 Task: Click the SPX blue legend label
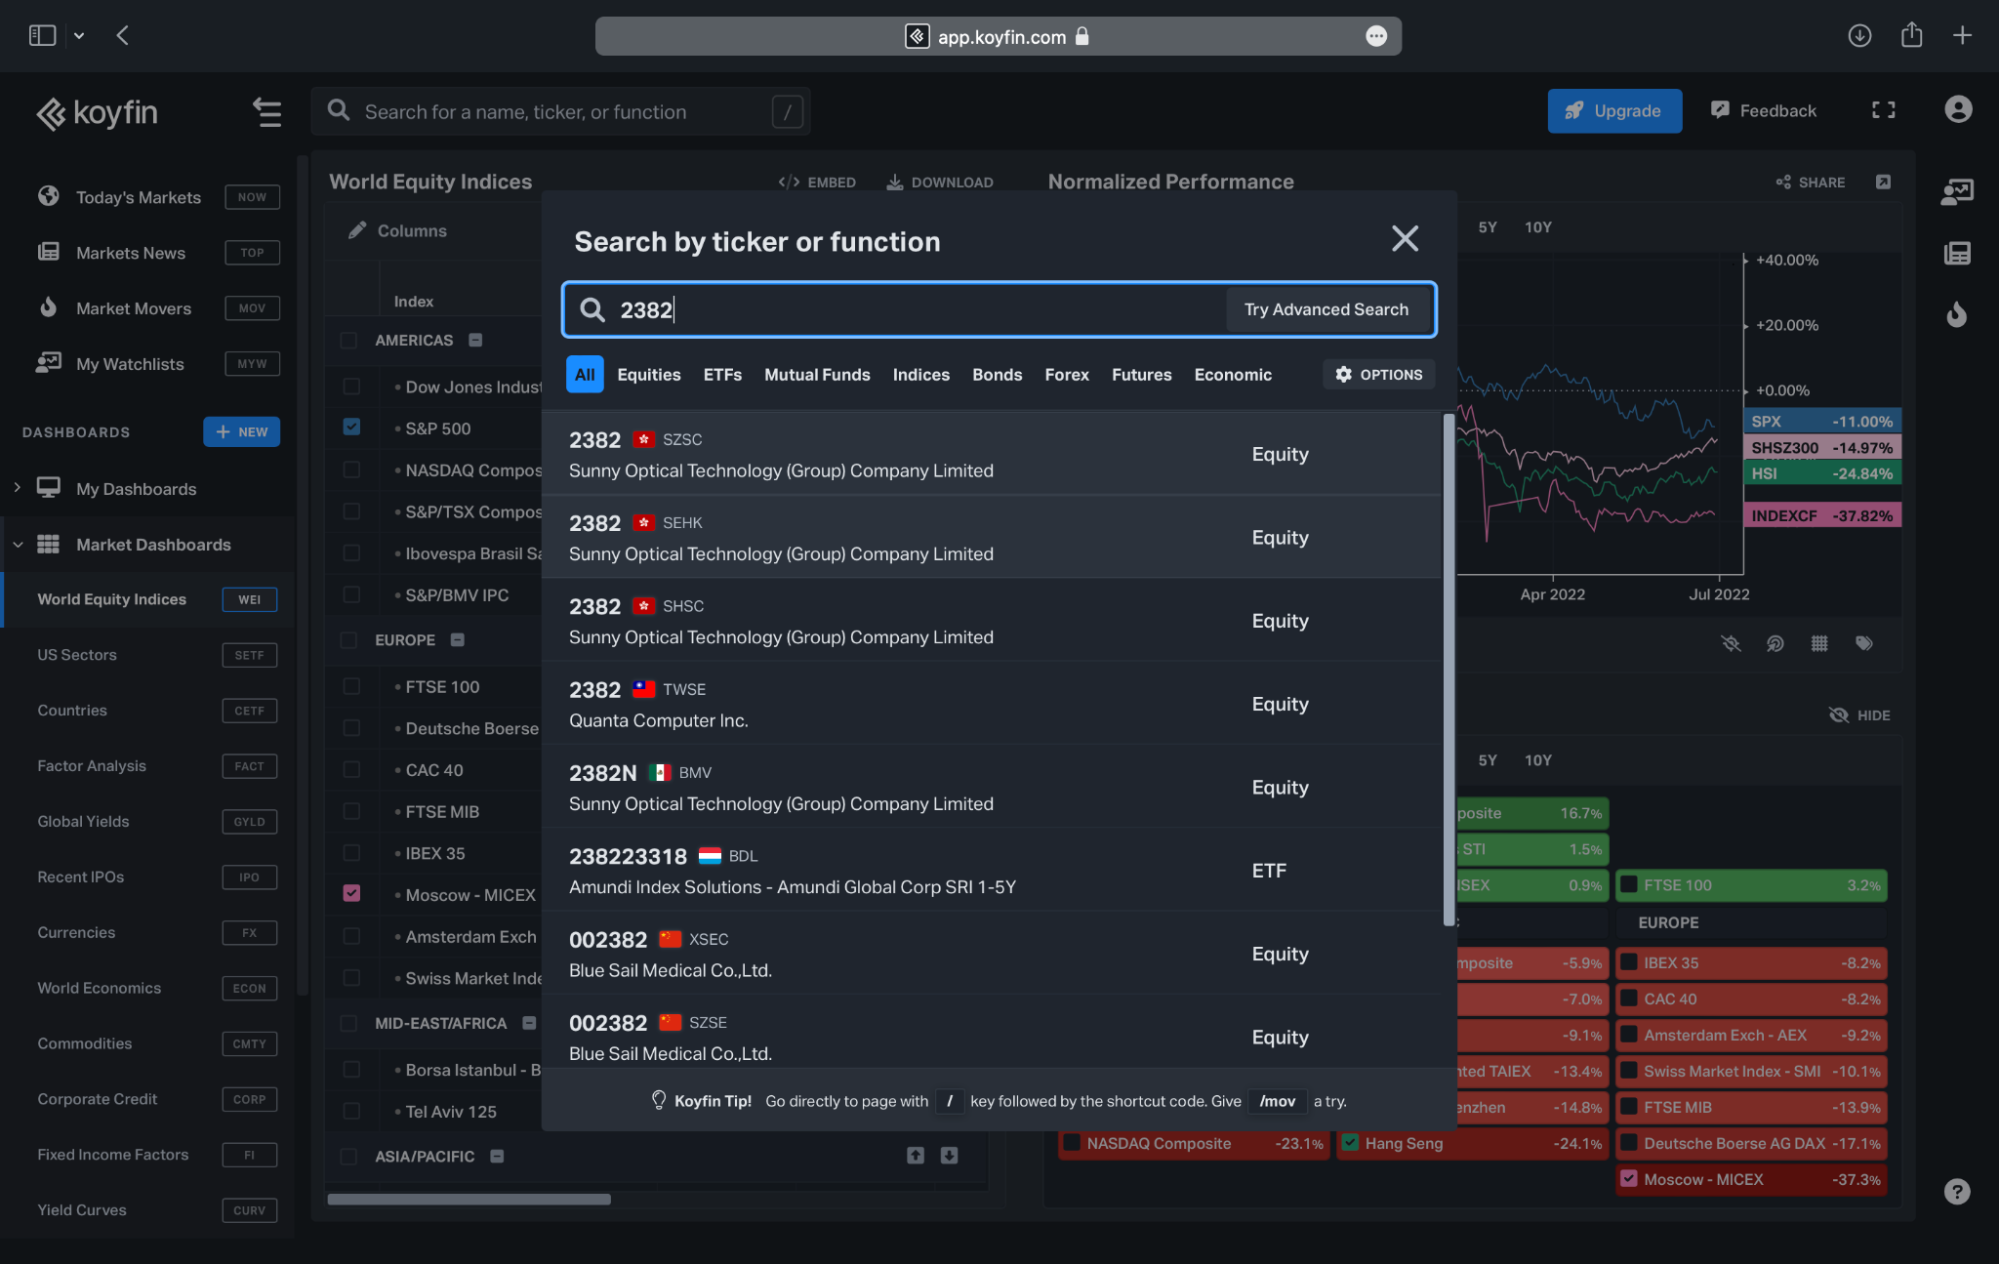coord(1821,421)
